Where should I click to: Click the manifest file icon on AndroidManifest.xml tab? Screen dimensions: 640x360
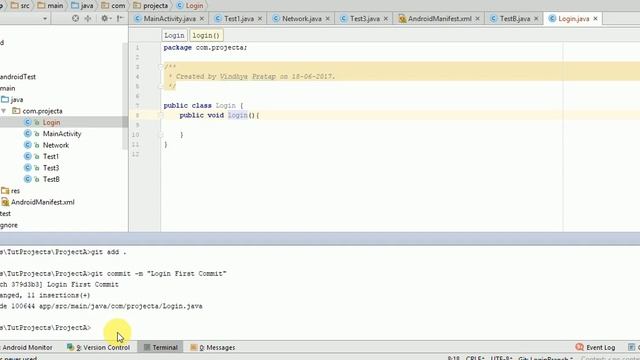coord(402,19)
